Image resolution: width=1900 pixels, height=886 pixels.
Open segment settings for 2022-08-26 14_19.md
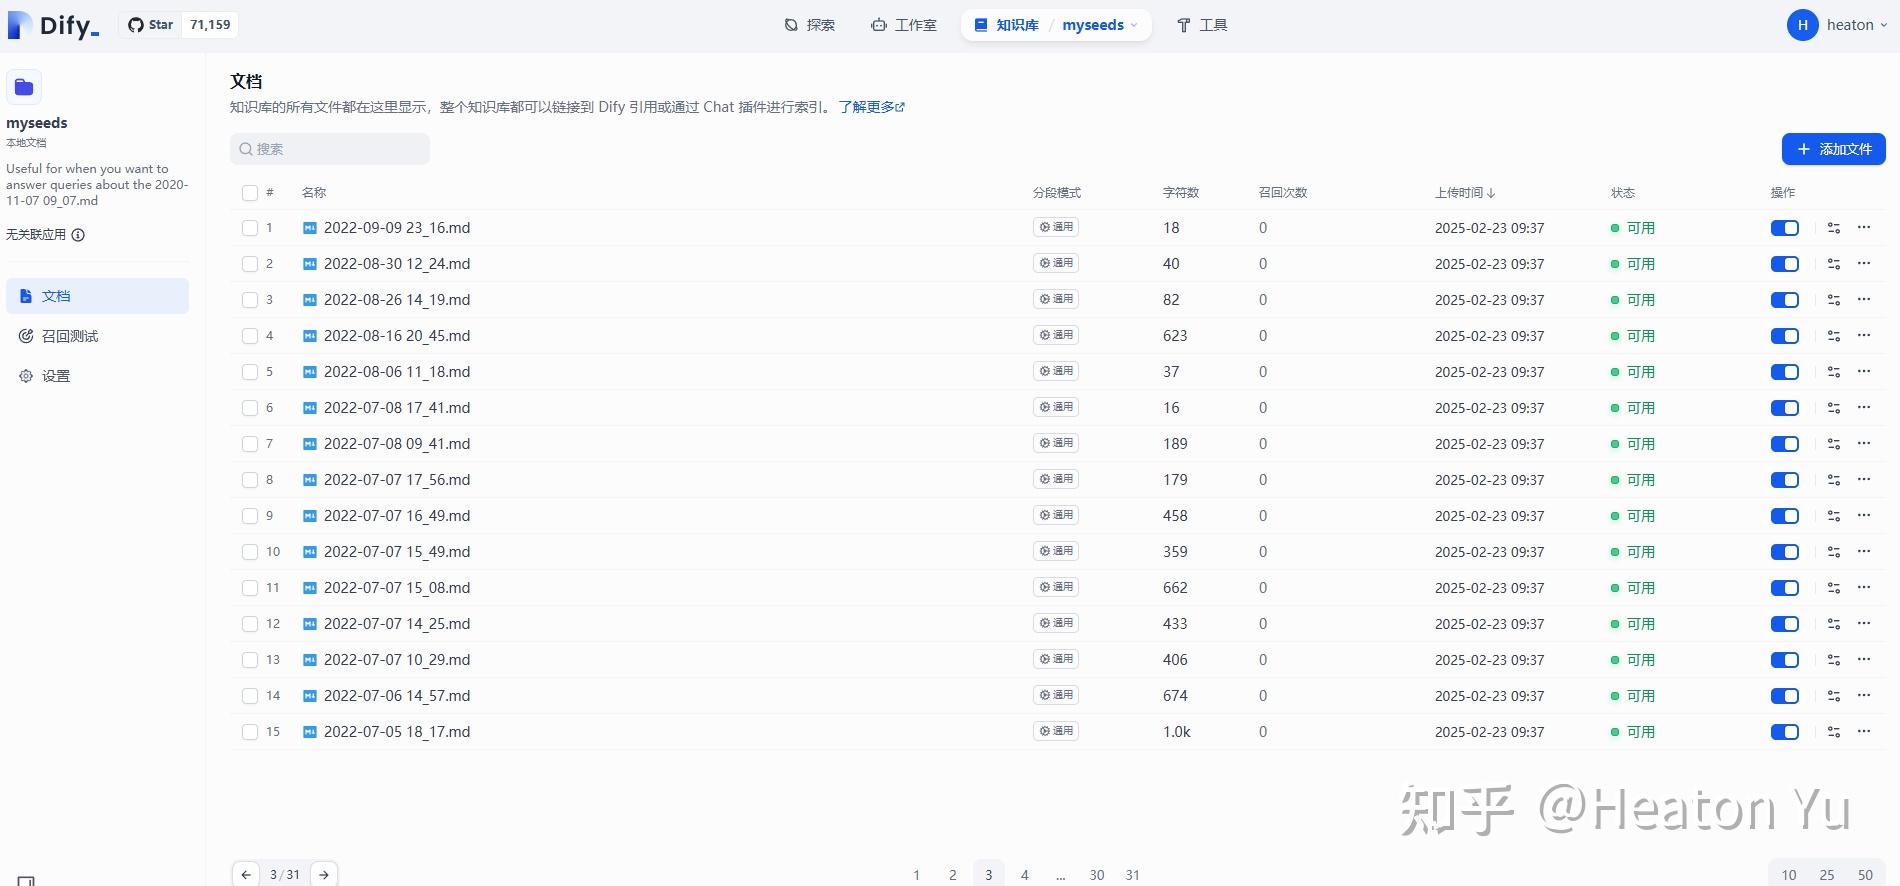point(1833,300)
